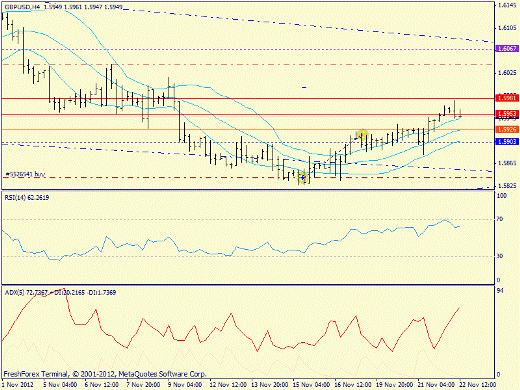The width and height of the screenshot is (520, 390).
Task: Click the 1.6145 axis value
Action: click(507, 5)
